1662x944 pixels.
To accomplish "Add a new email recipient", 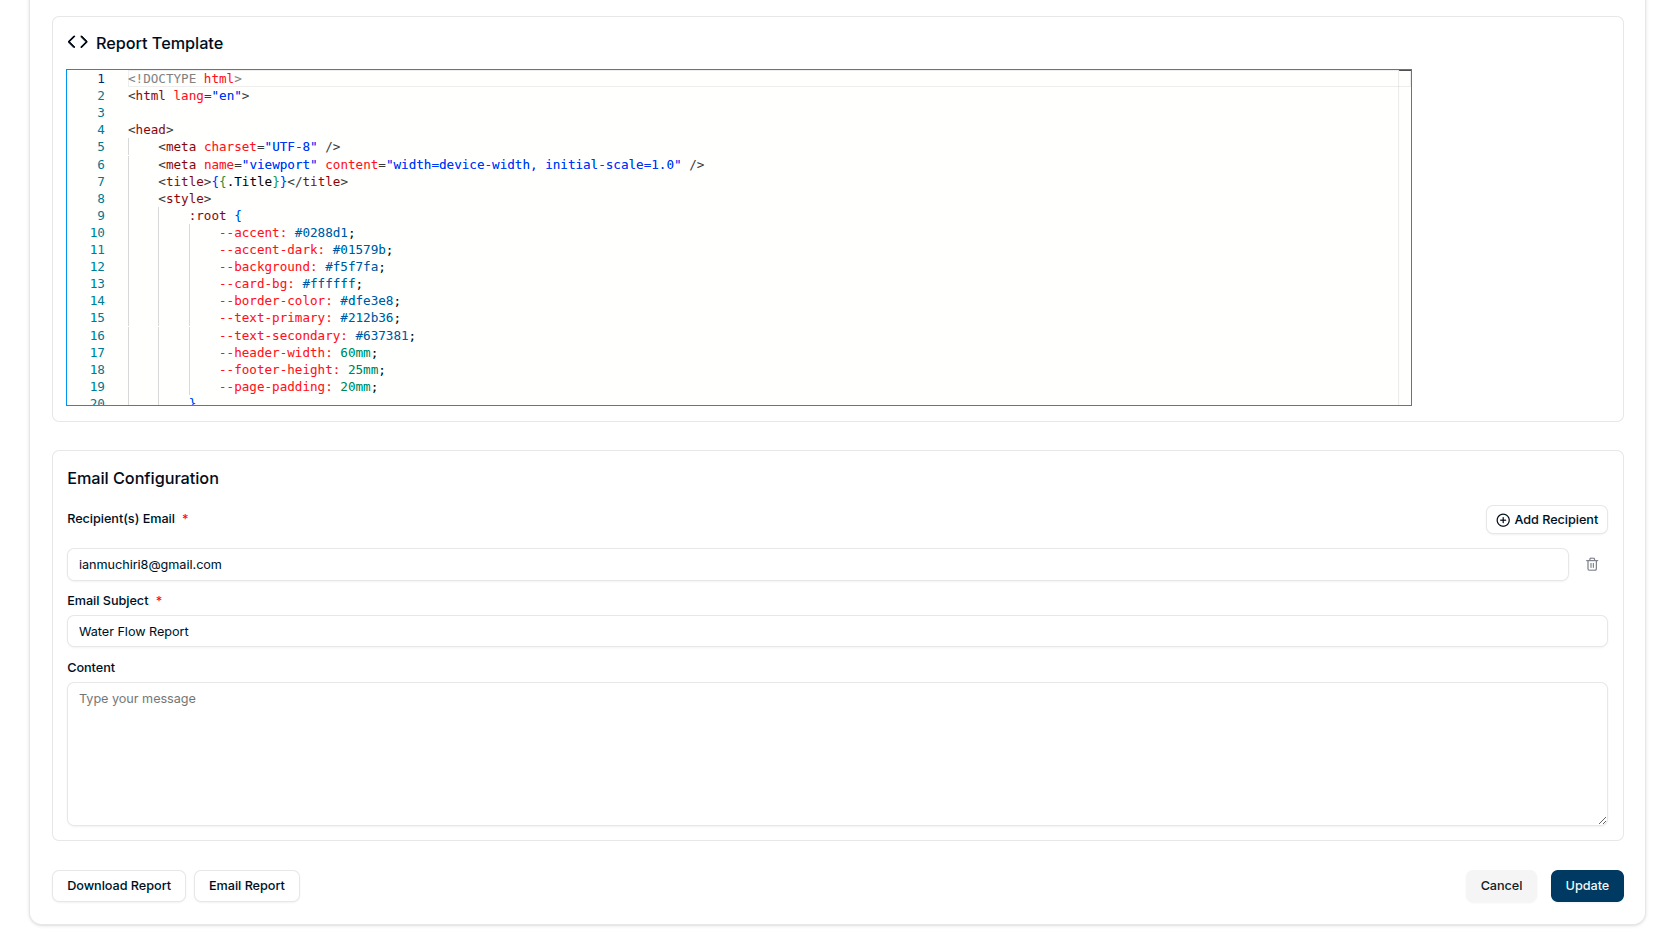I will [1546, 520].
